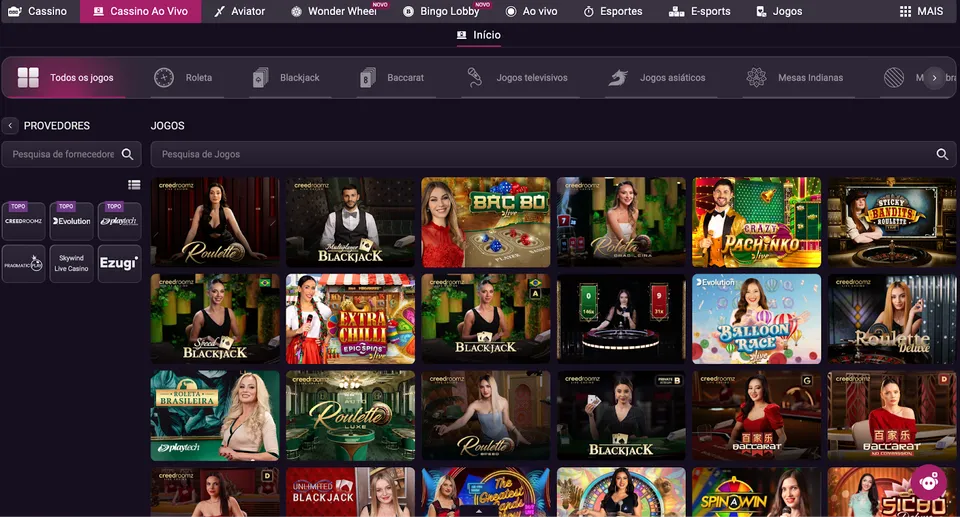The image size is (960, 517).
Task: Open Sic Bo Deluxe game
Action: pos(891,492)
